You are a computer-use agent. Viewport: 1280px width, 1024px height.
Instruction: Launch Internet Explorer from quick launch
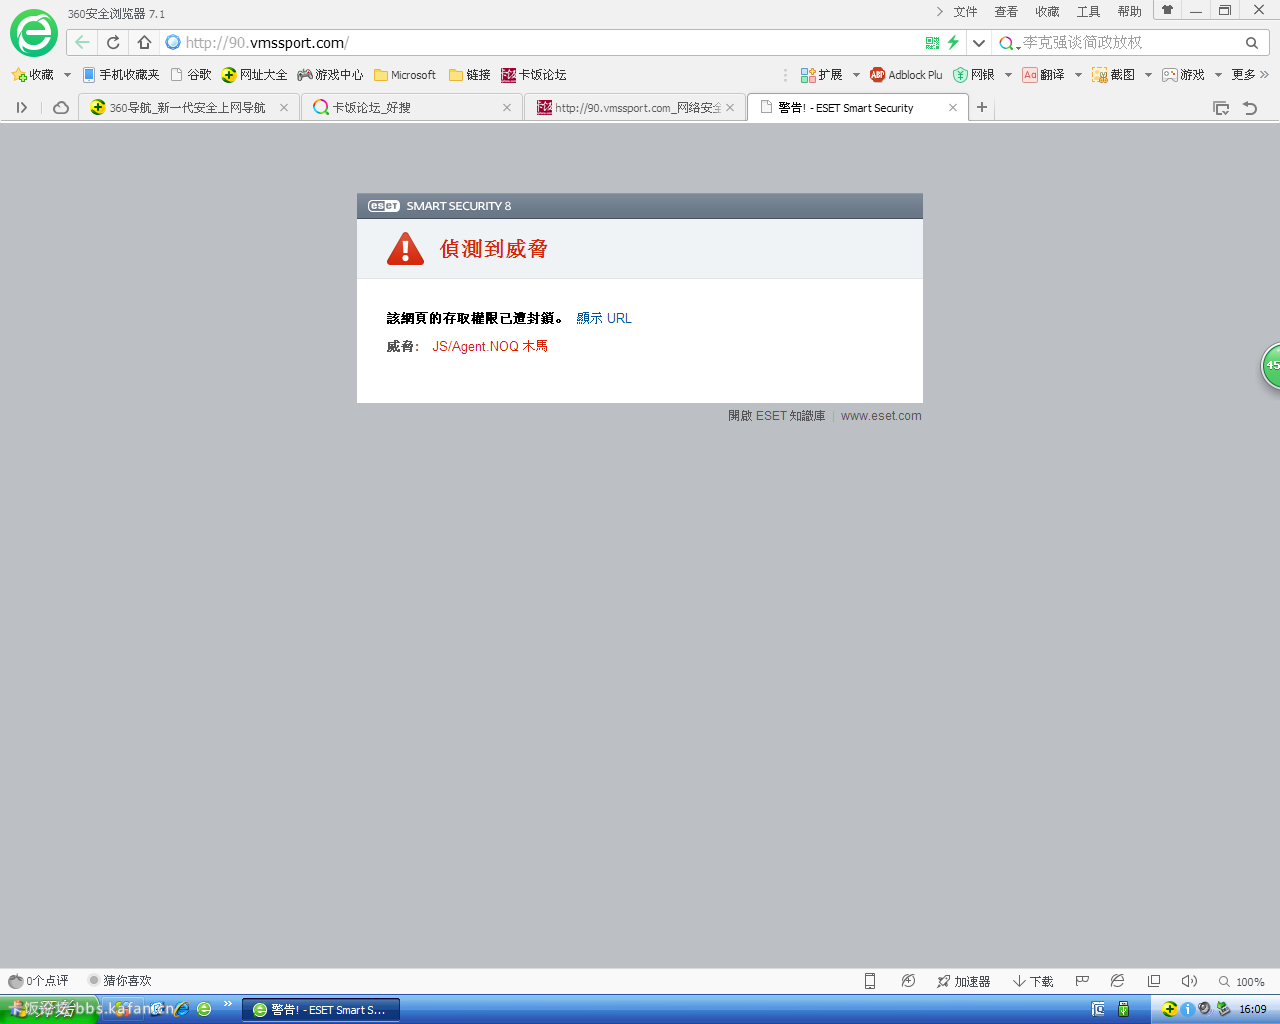pyautogui.click(x=181, y=1009)
